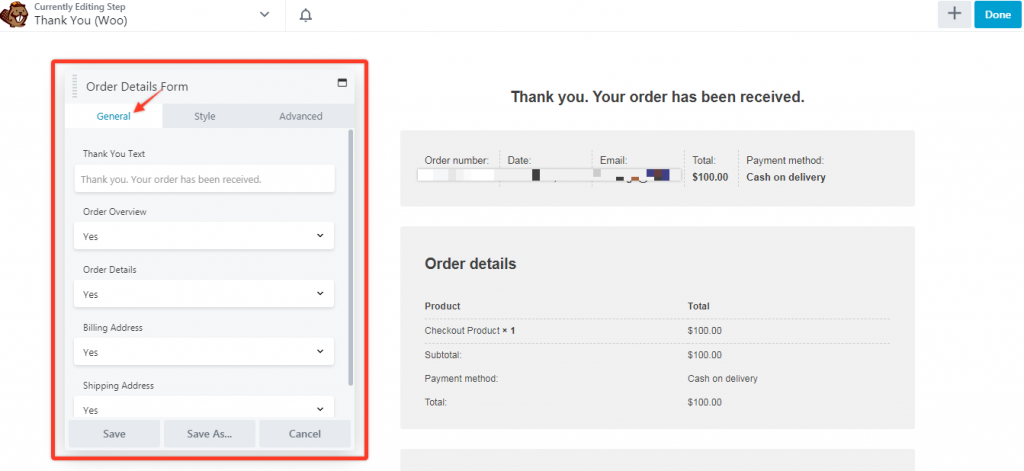Click the Beaver Builder logo icon

(15, 16)
